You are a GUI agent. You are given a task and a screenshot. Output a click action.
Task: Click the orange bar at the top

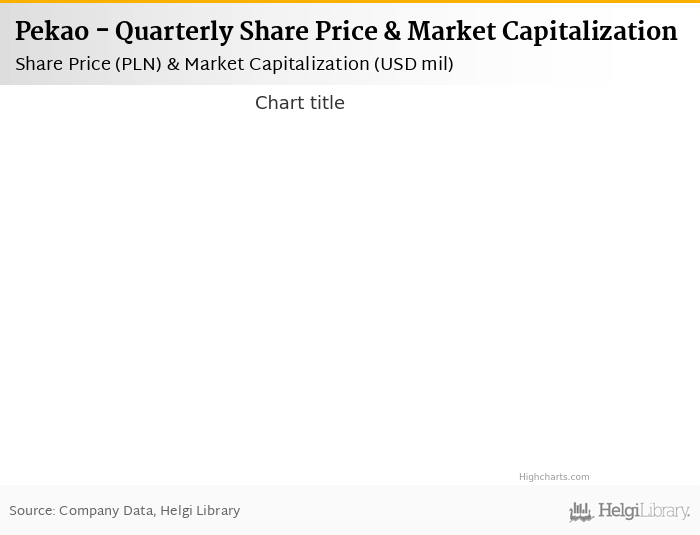(x=350, y=2)
